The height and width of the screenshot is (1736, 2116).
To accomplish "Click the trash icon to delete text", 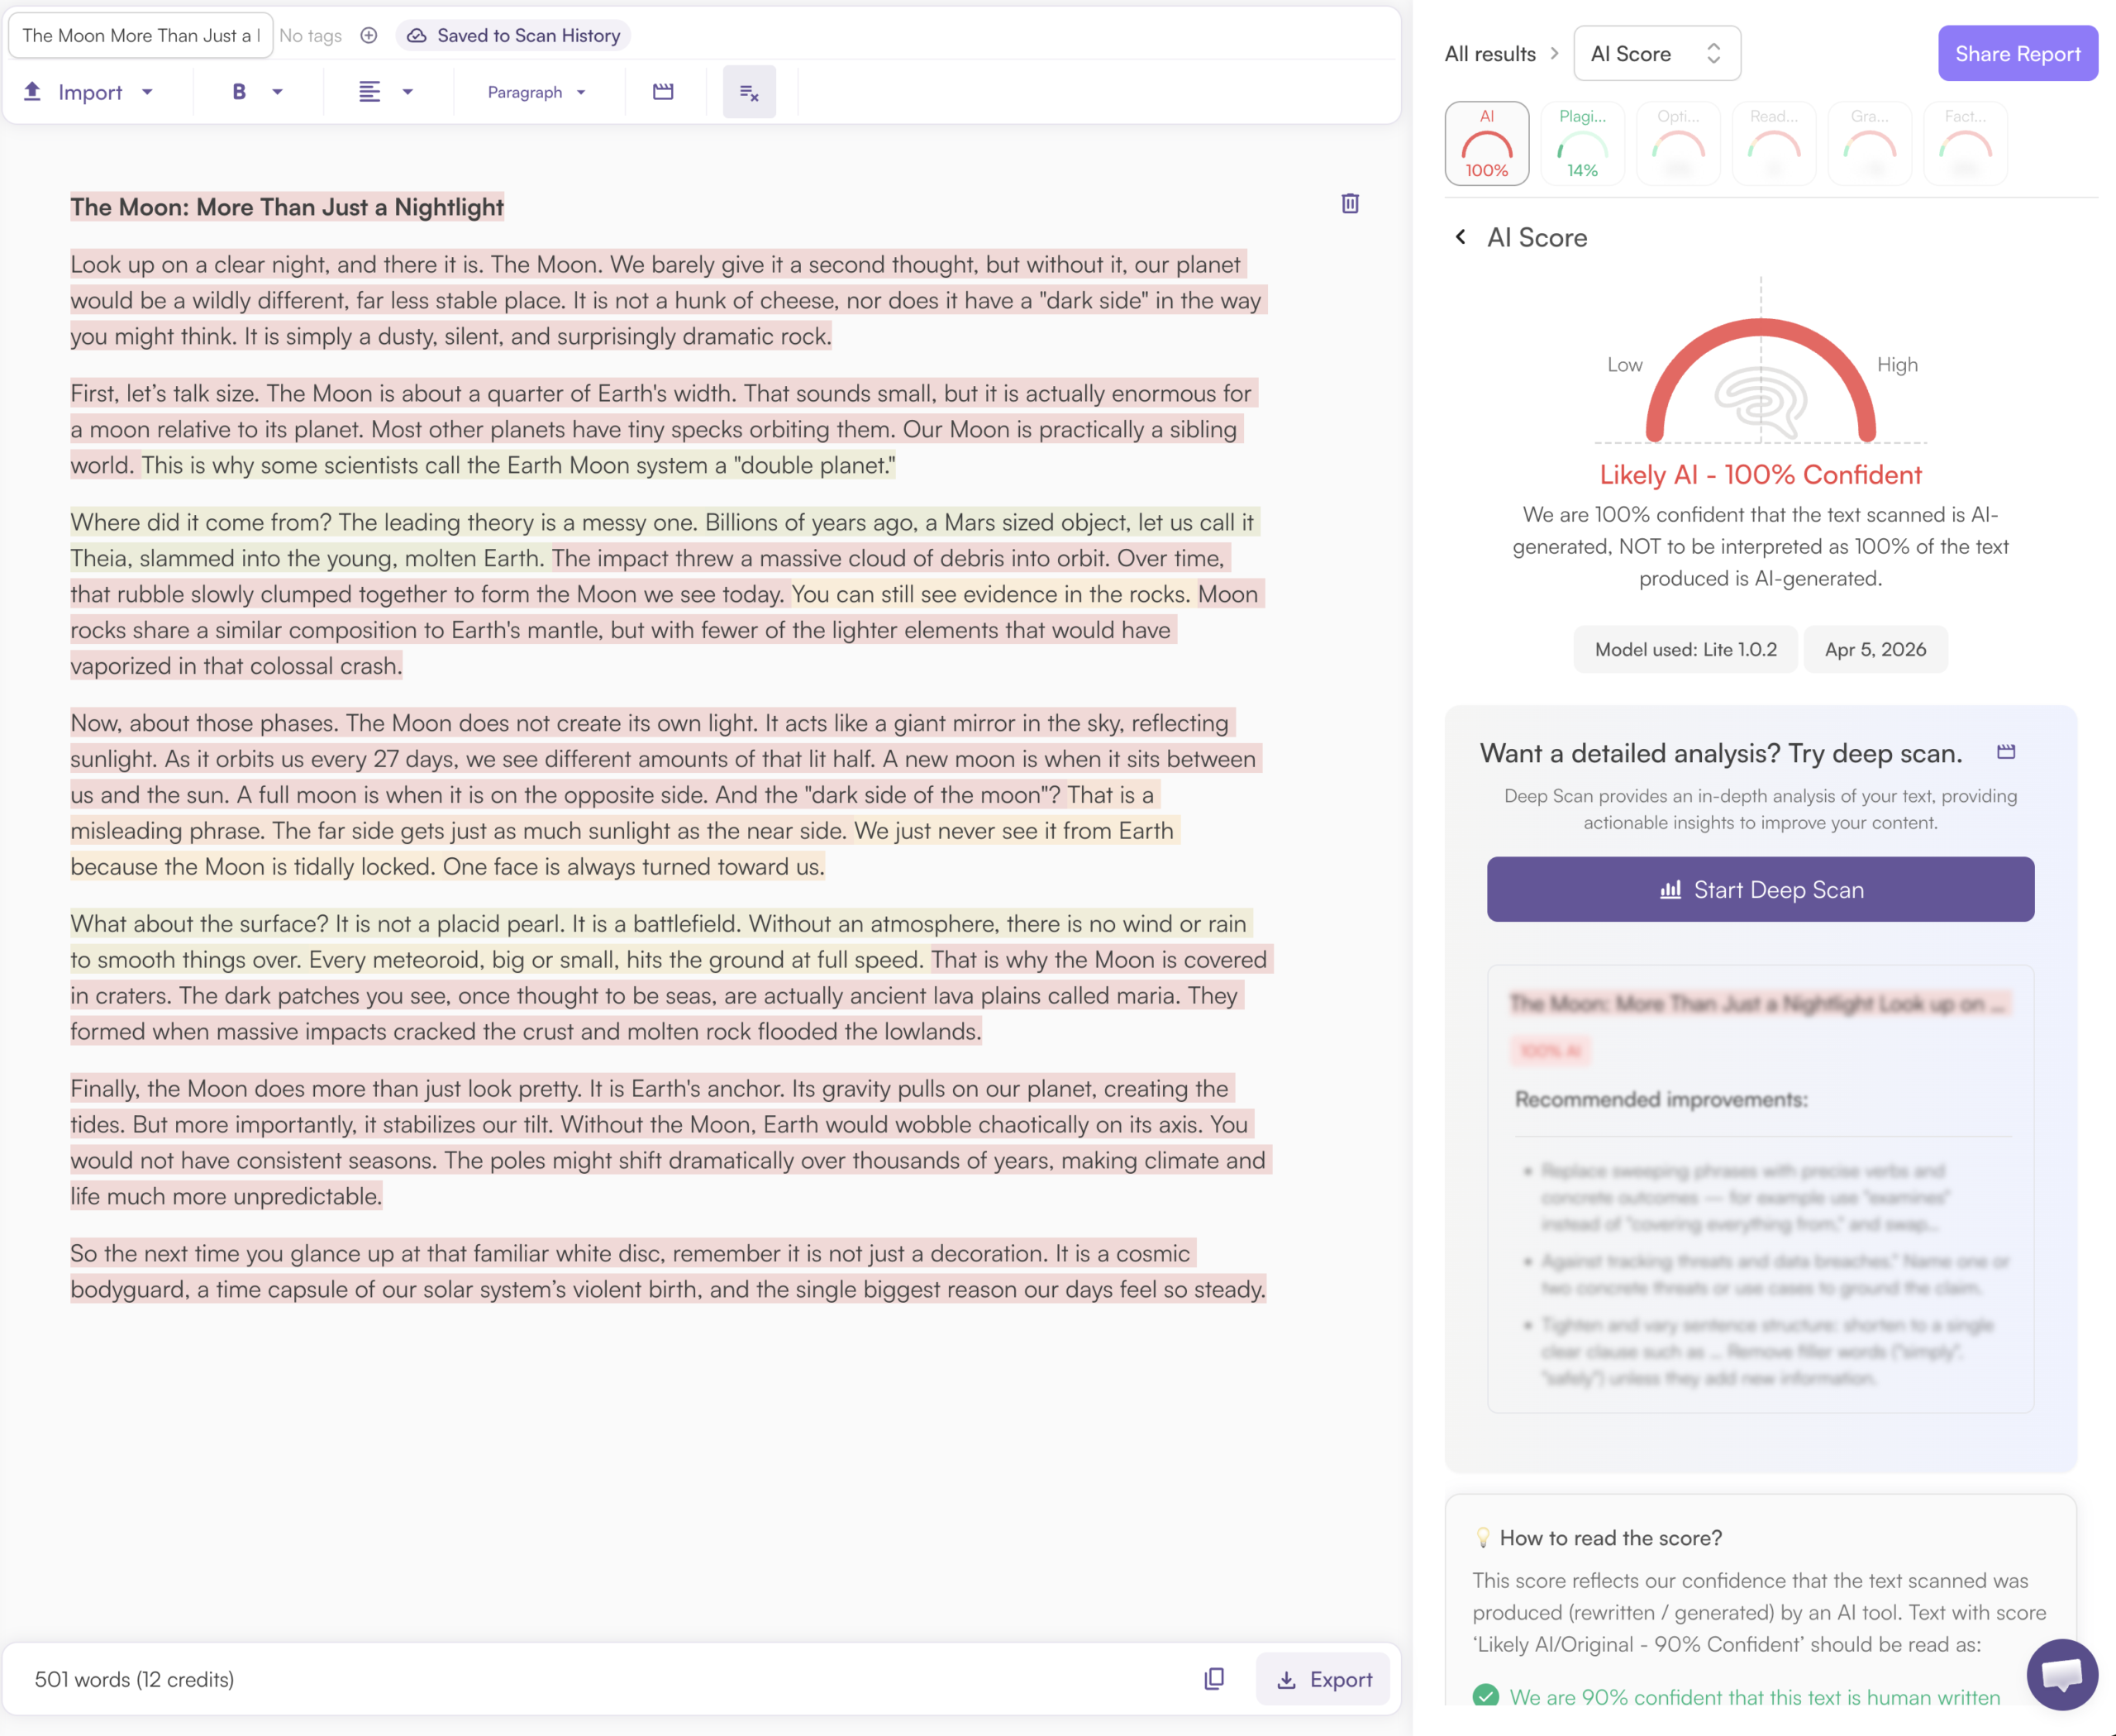I will point(1349,204).
